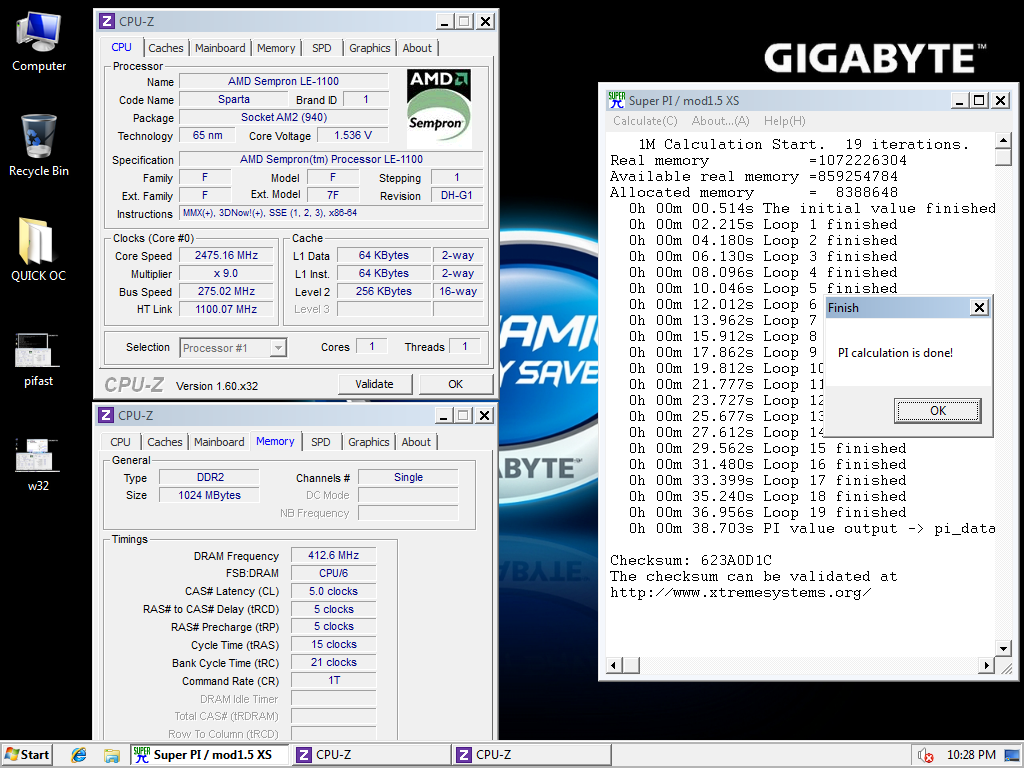Image resolution: width=1024 pixels, height=768 pixels.
Task: Open SPD tab in lower CPU-Z window
Action: (x=320, y=442)
